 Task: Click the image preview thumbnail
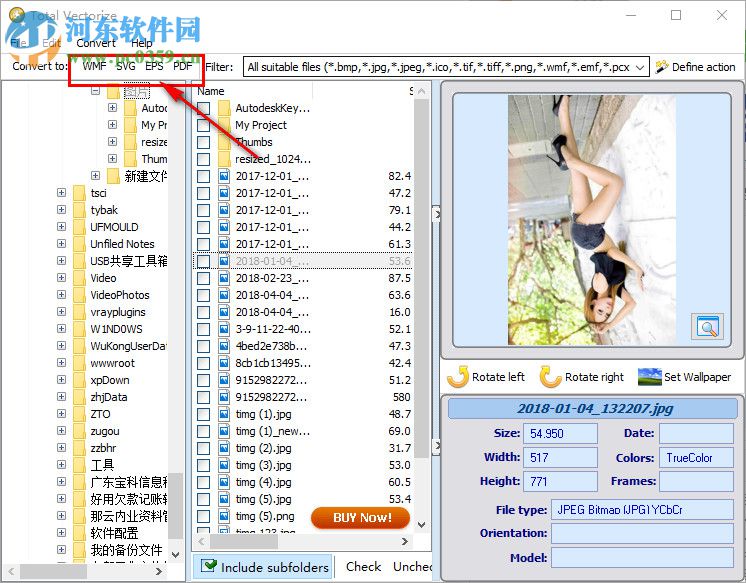(x=592, y=220)
